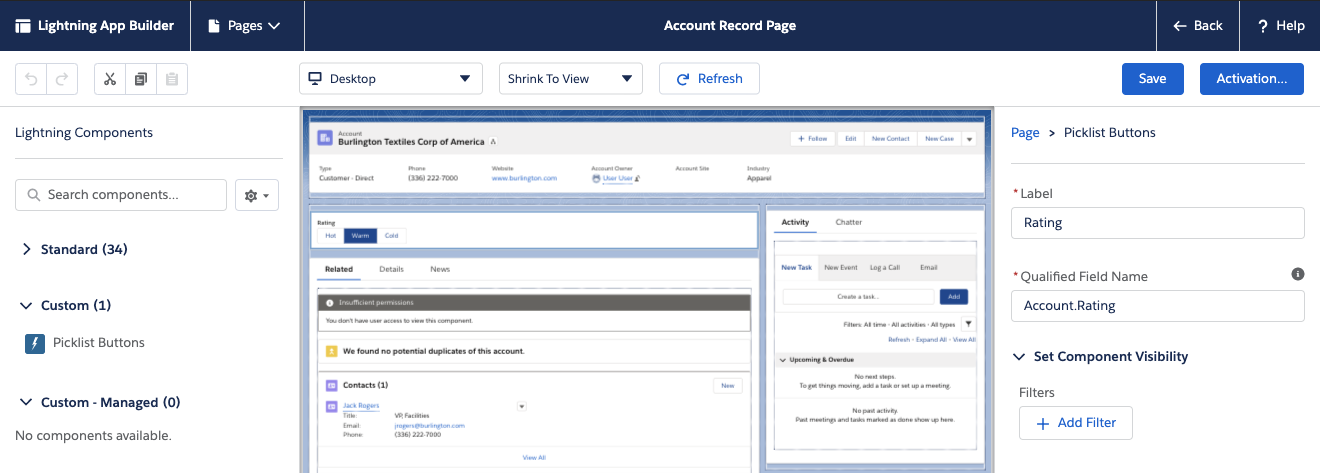Click the Jack Rogers contact icon
The width and height of the screenshot is (1320, 473).
(331, 406)
